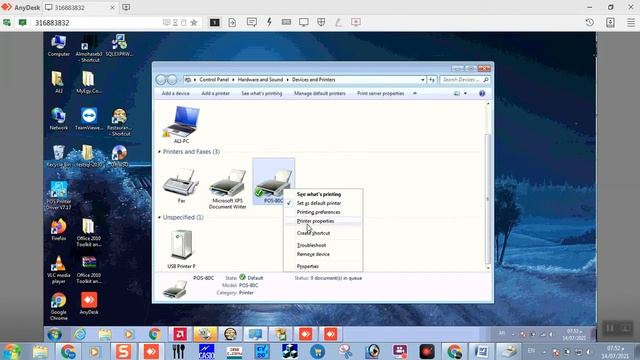Viewport: 640px width, 360px height.
Task: Click Chrome icon in remote taskbar
Action: click(x=154, y=334)
